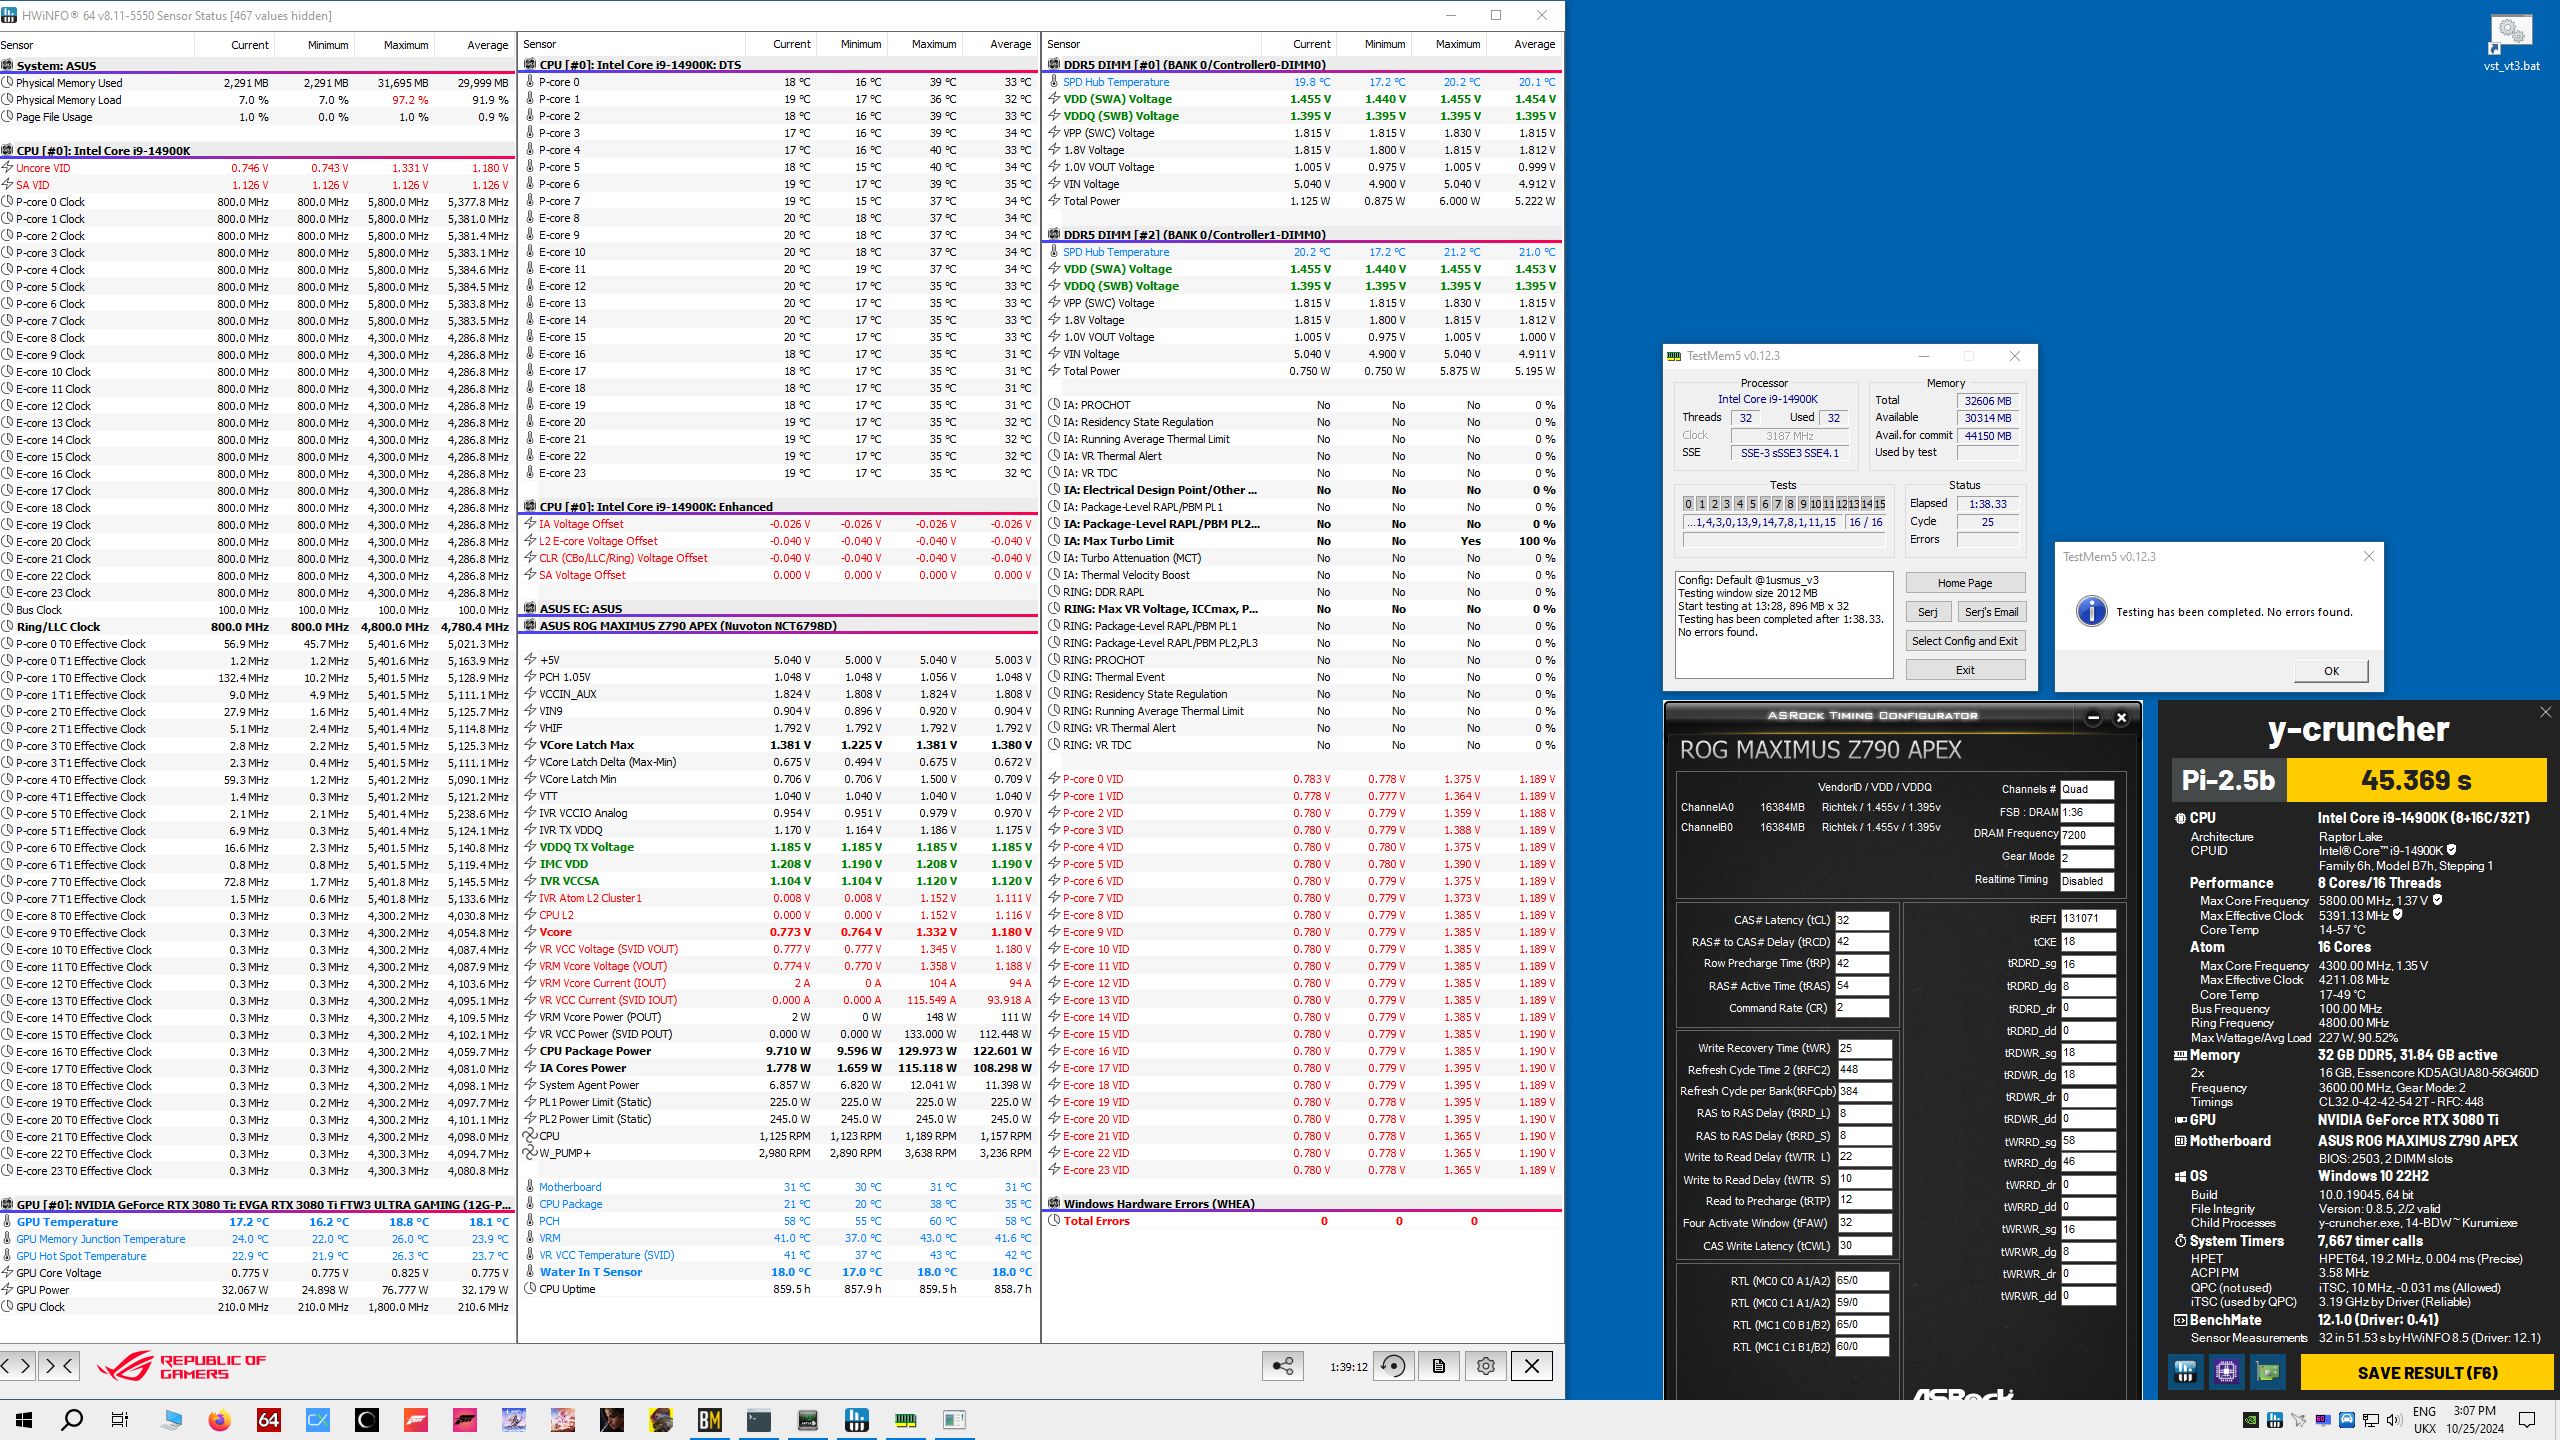Click Serj's Email button in TestMem5
This screenshot has height=1440, width=2560.
click(x=1991, y=612)
